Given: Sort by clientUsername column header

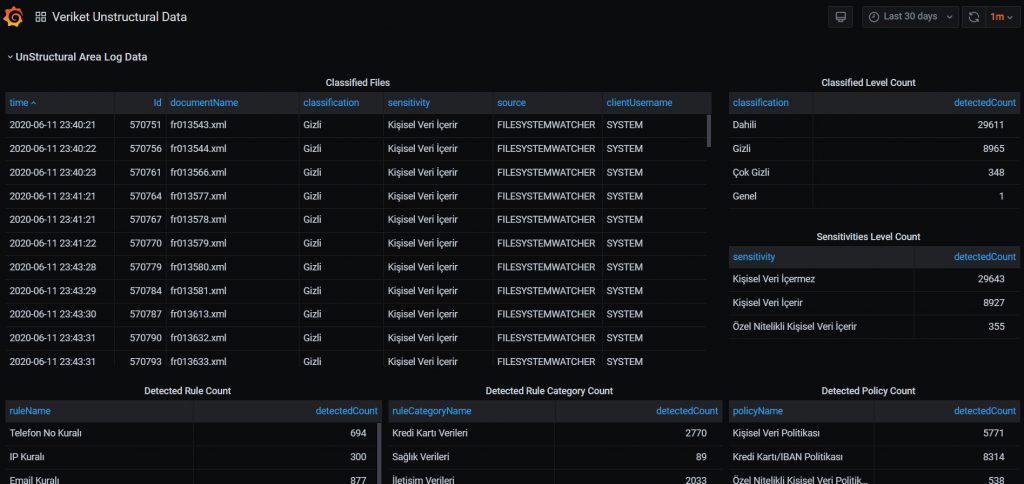Looking at the screenshot, I should coord(639,103).
